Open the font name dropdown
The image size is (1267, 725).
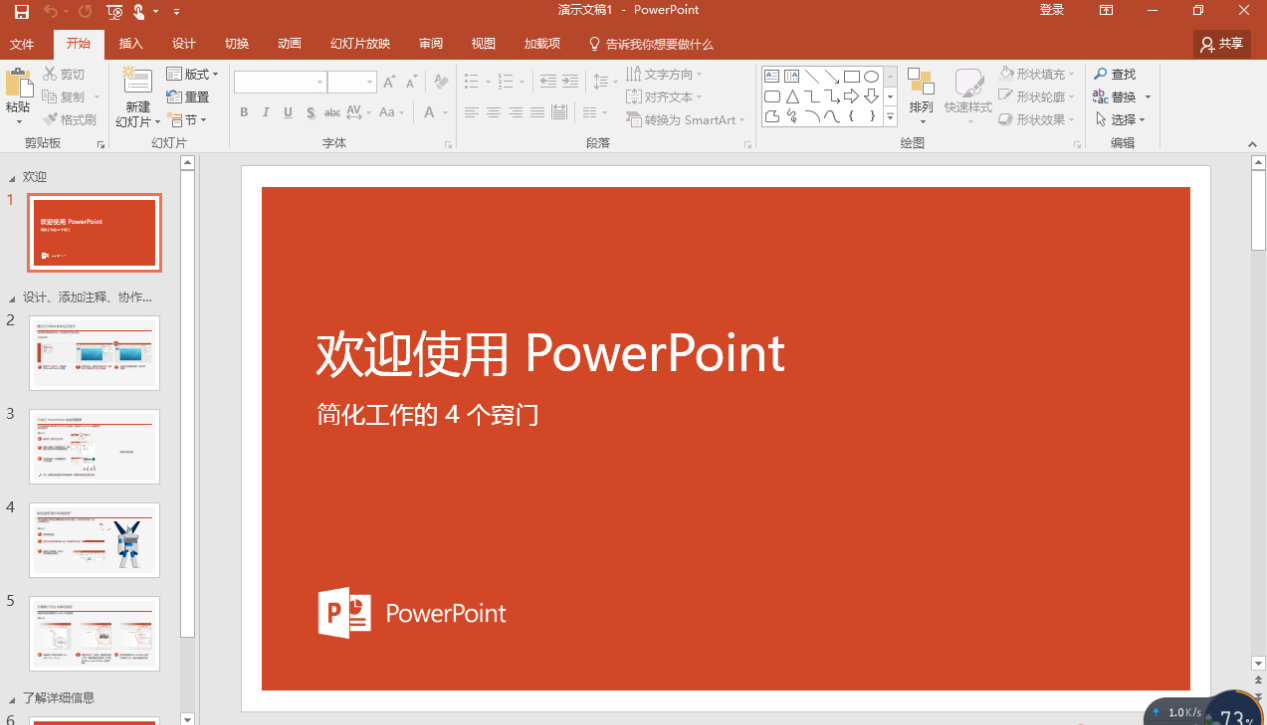[320, 82]
